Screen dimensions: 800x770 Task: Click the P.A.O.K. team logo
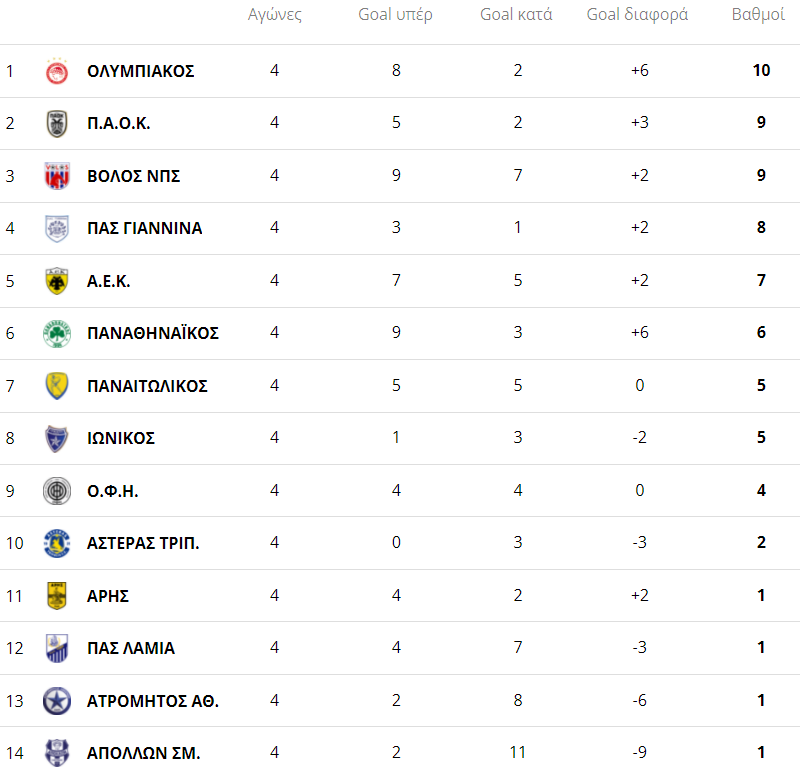(x=57, y=124)
